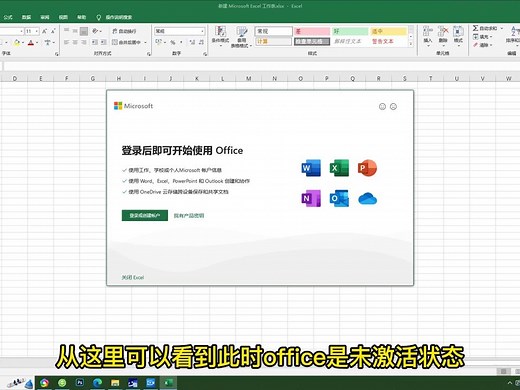Toggle Wrap Text (自动换行)
This screenshot has width=520, height=390.
(x=124, y=31)
